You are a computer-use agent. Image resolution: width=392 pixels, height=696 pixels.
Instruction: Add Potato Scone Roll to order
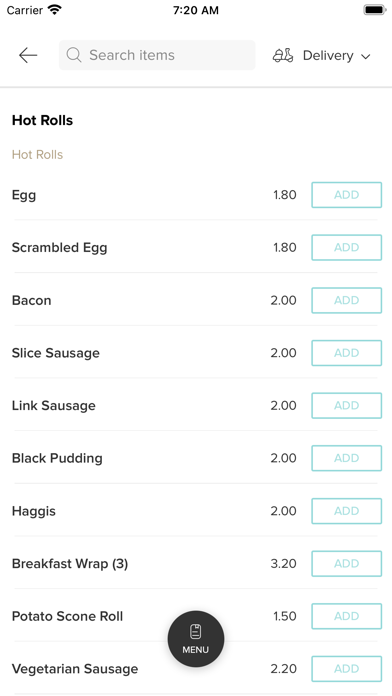[347, 616]
